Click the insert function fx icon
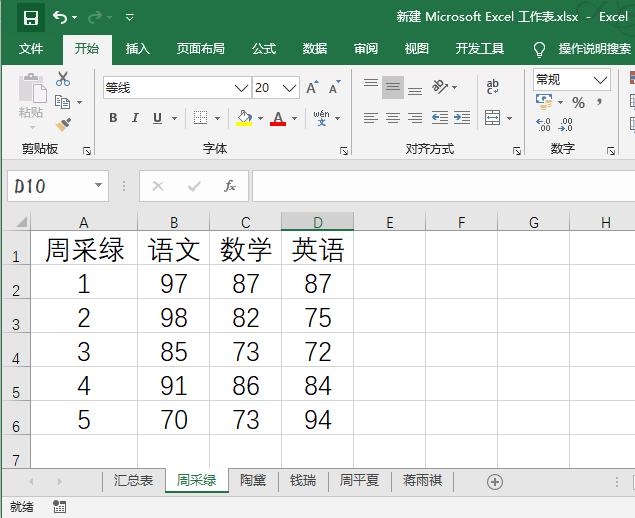 click(230, 186)
